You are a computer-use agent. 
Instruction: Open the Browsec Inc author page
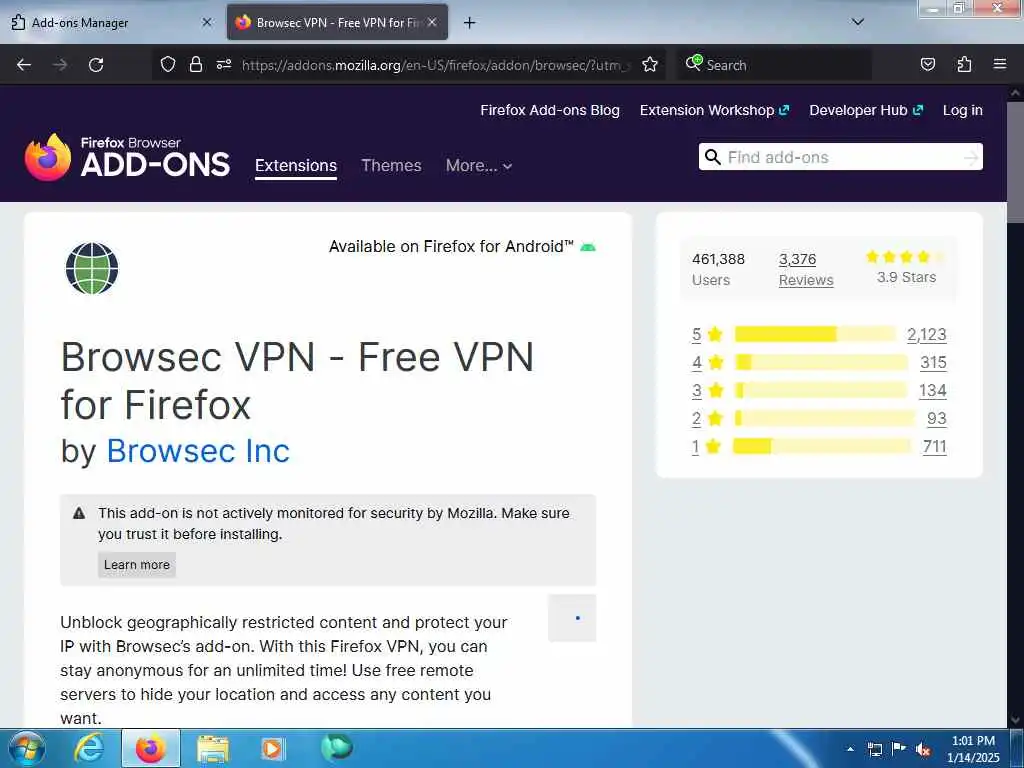198,451
